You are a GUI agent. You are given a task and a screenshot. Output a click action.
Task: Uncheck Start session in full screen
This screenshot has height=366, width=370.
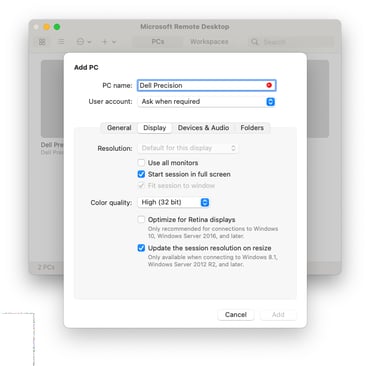click(x=141, y=174)
